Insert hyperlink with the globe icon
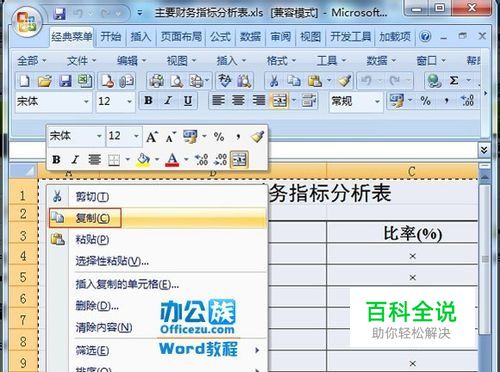500x372 pixels. 434,81
